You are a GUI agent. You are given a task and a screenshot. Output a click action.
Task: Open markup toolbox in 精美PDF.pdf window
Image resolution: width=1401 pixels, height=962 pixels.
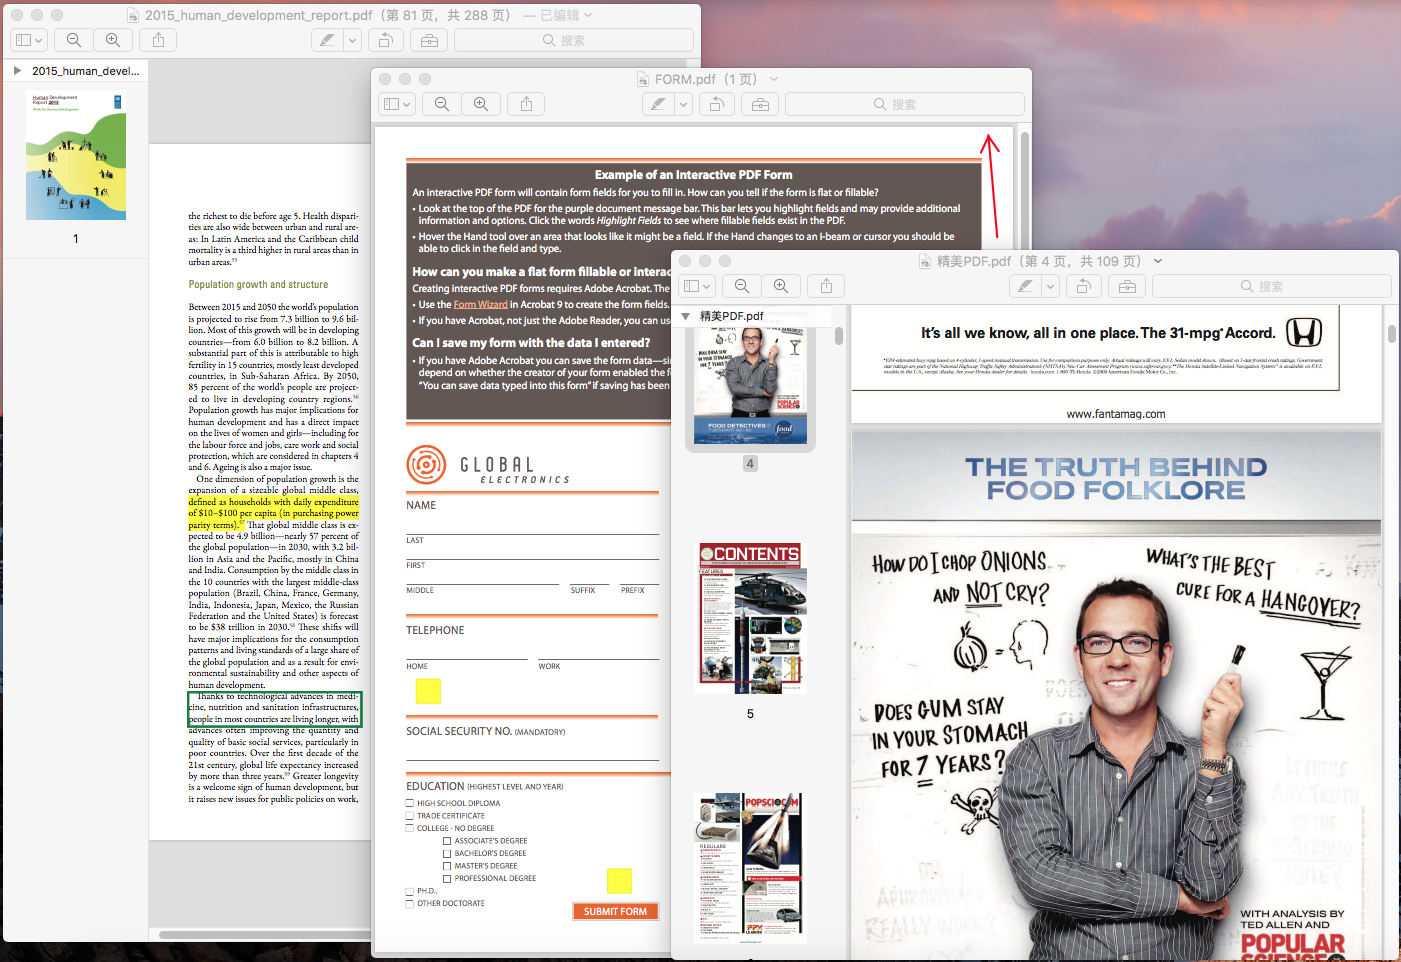point(1127,286)
